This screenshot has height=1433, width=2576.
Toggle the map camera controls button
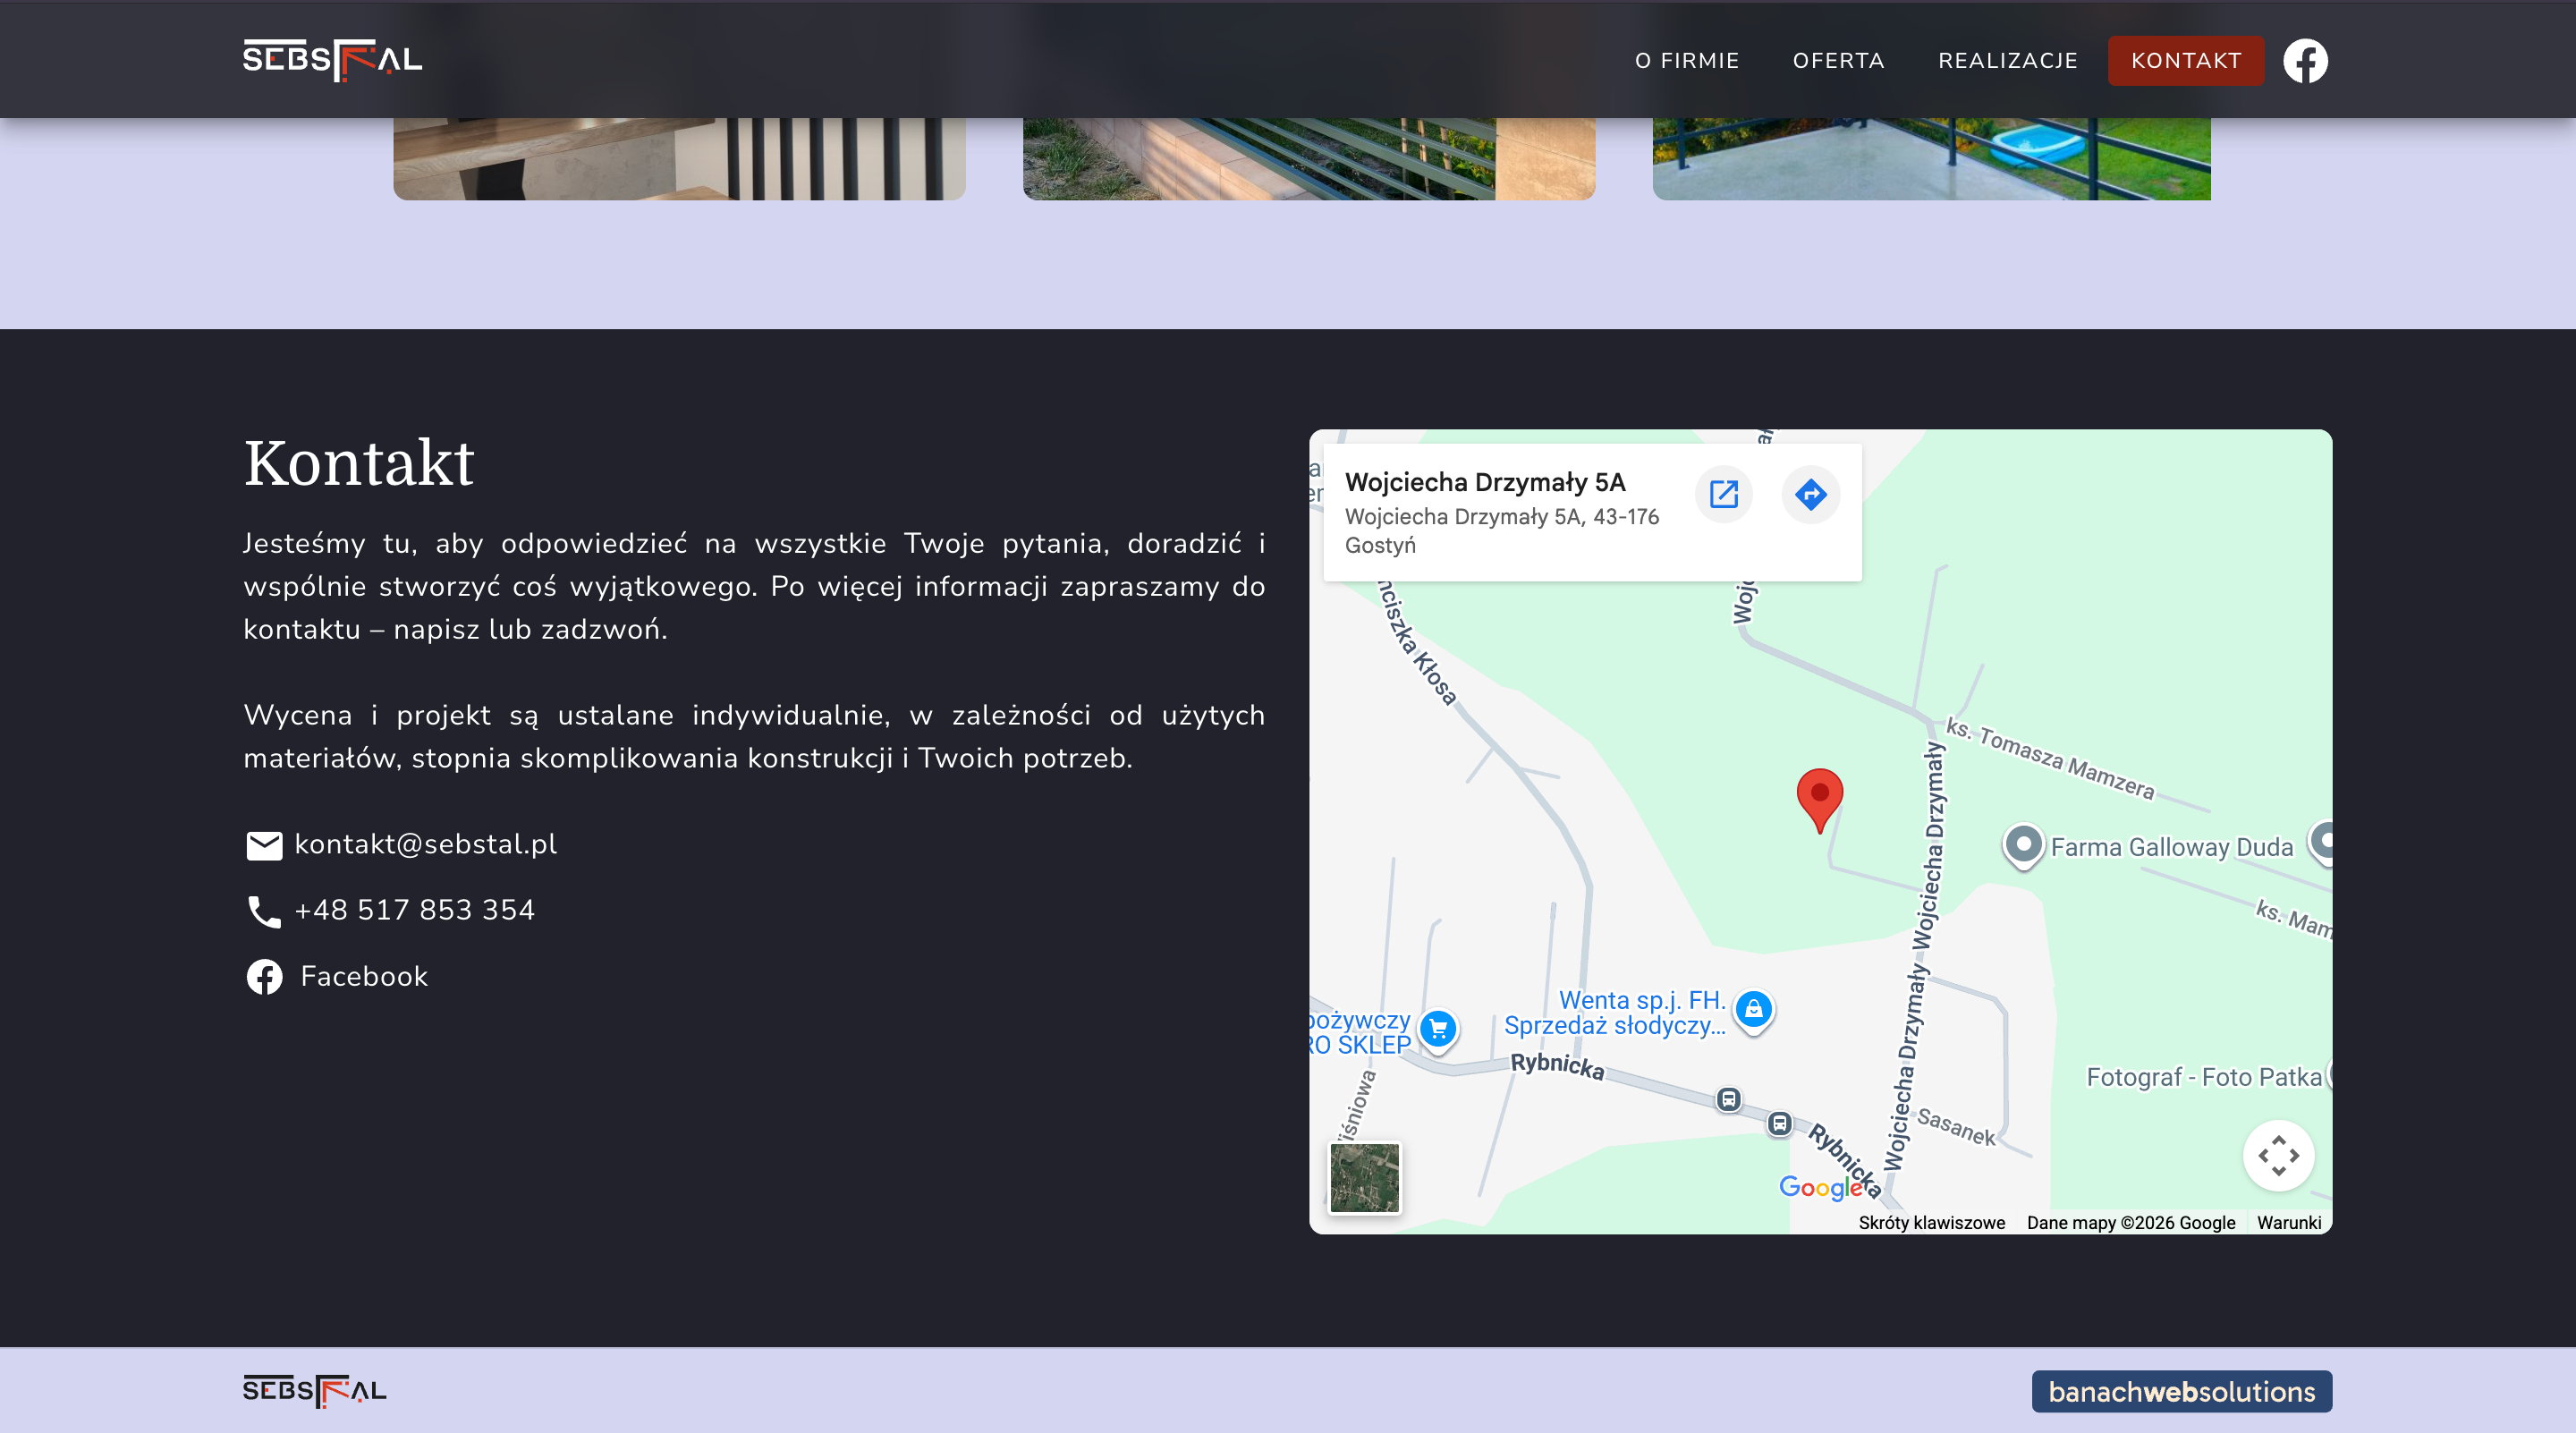pos(2278,1156)
